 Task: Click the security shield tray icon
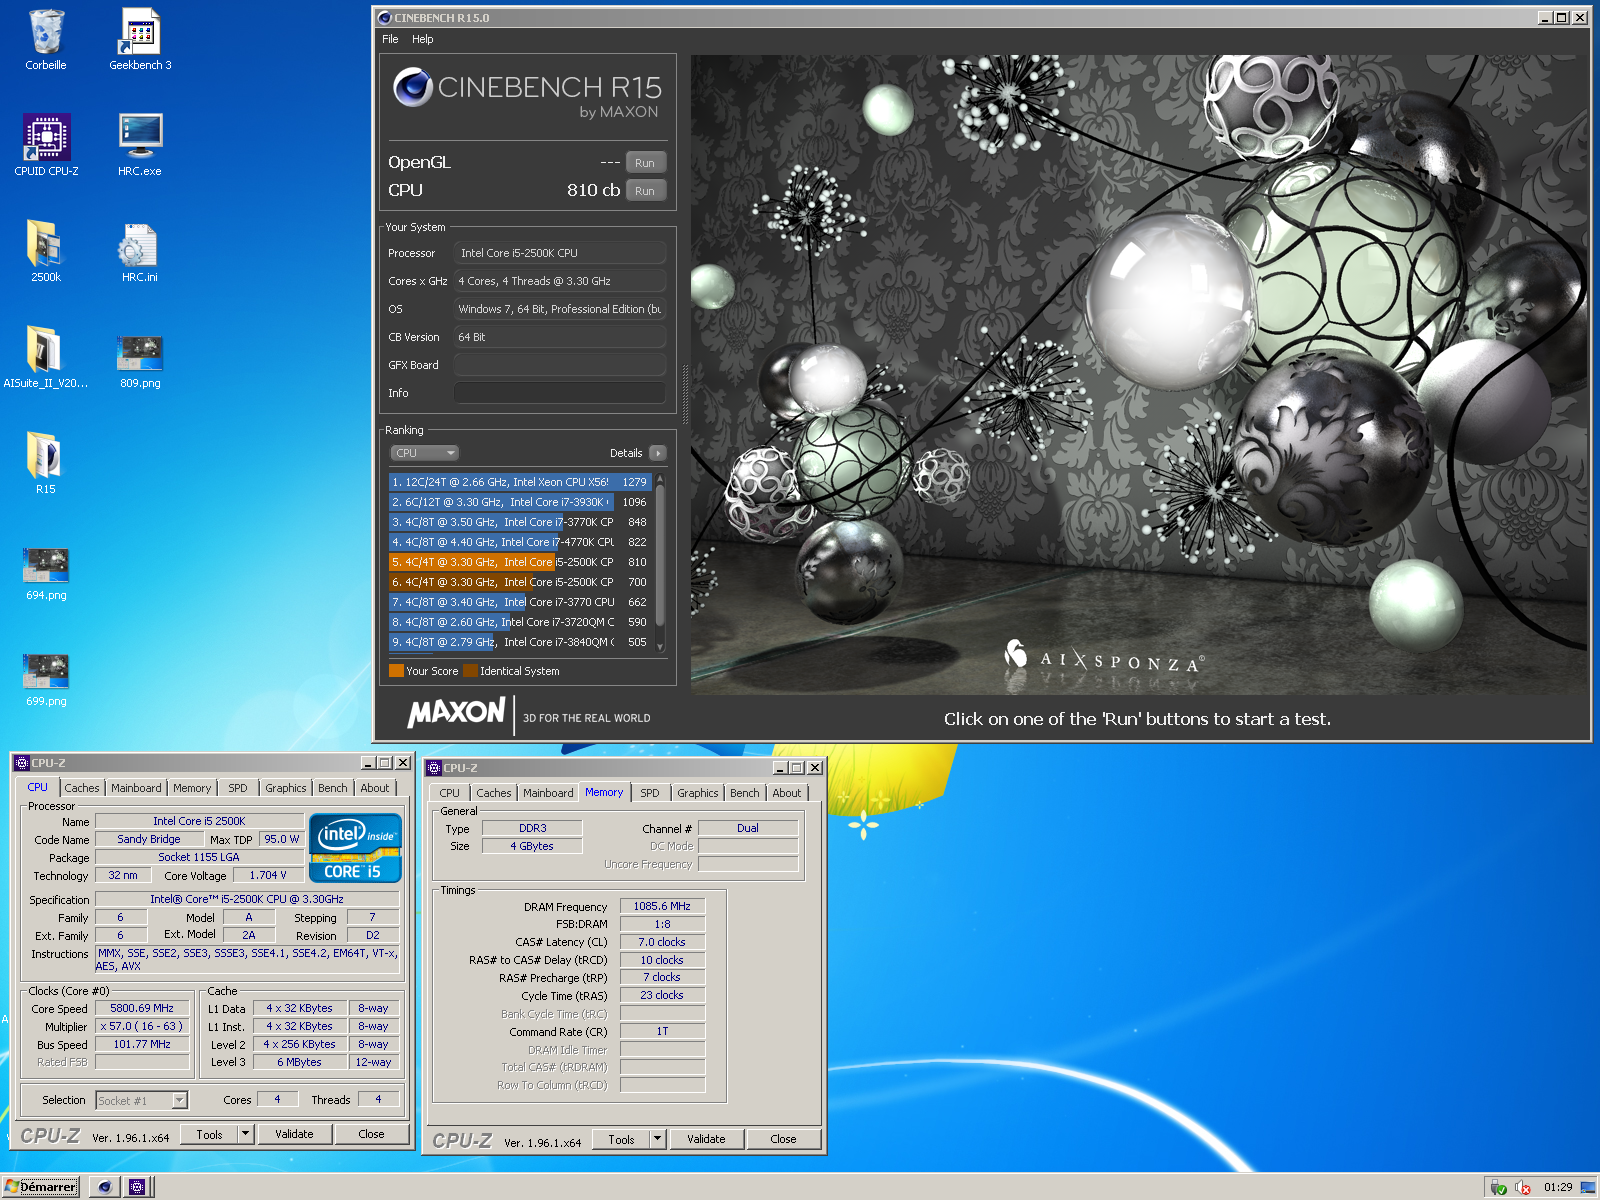(1498, 1188)
